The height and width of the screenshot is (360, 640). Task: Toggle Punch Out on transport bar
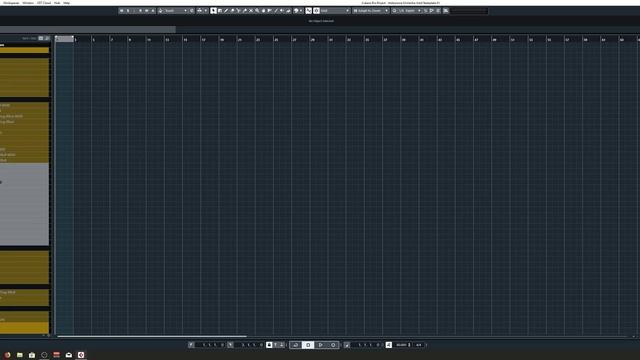pos(282,345)
